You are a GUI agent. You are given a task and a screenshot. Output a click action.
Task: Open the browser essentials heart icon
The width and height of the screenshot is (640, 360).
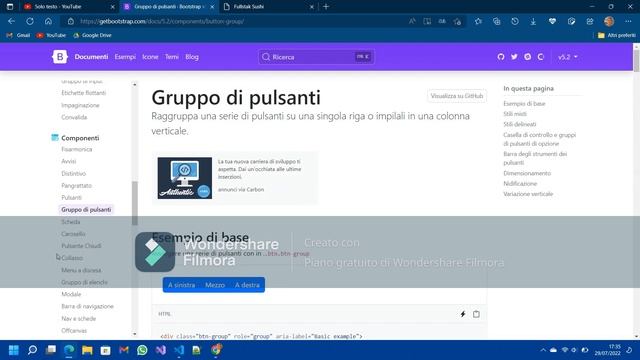coord(552,21)
